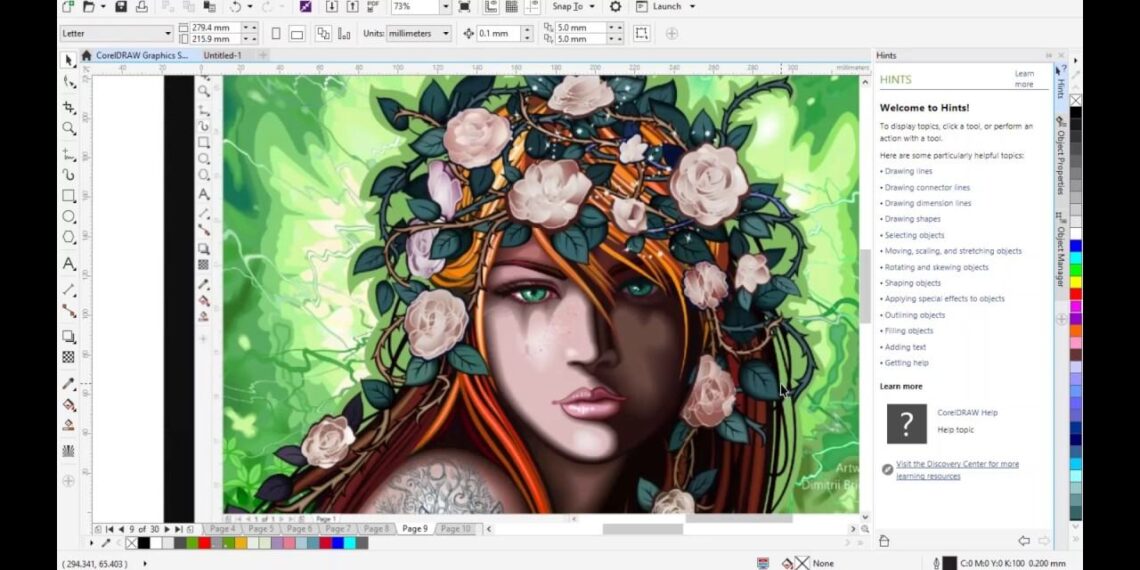1140x570 pixels.
Task: Toggle the document grid
Action: click(x=512, y=7)
